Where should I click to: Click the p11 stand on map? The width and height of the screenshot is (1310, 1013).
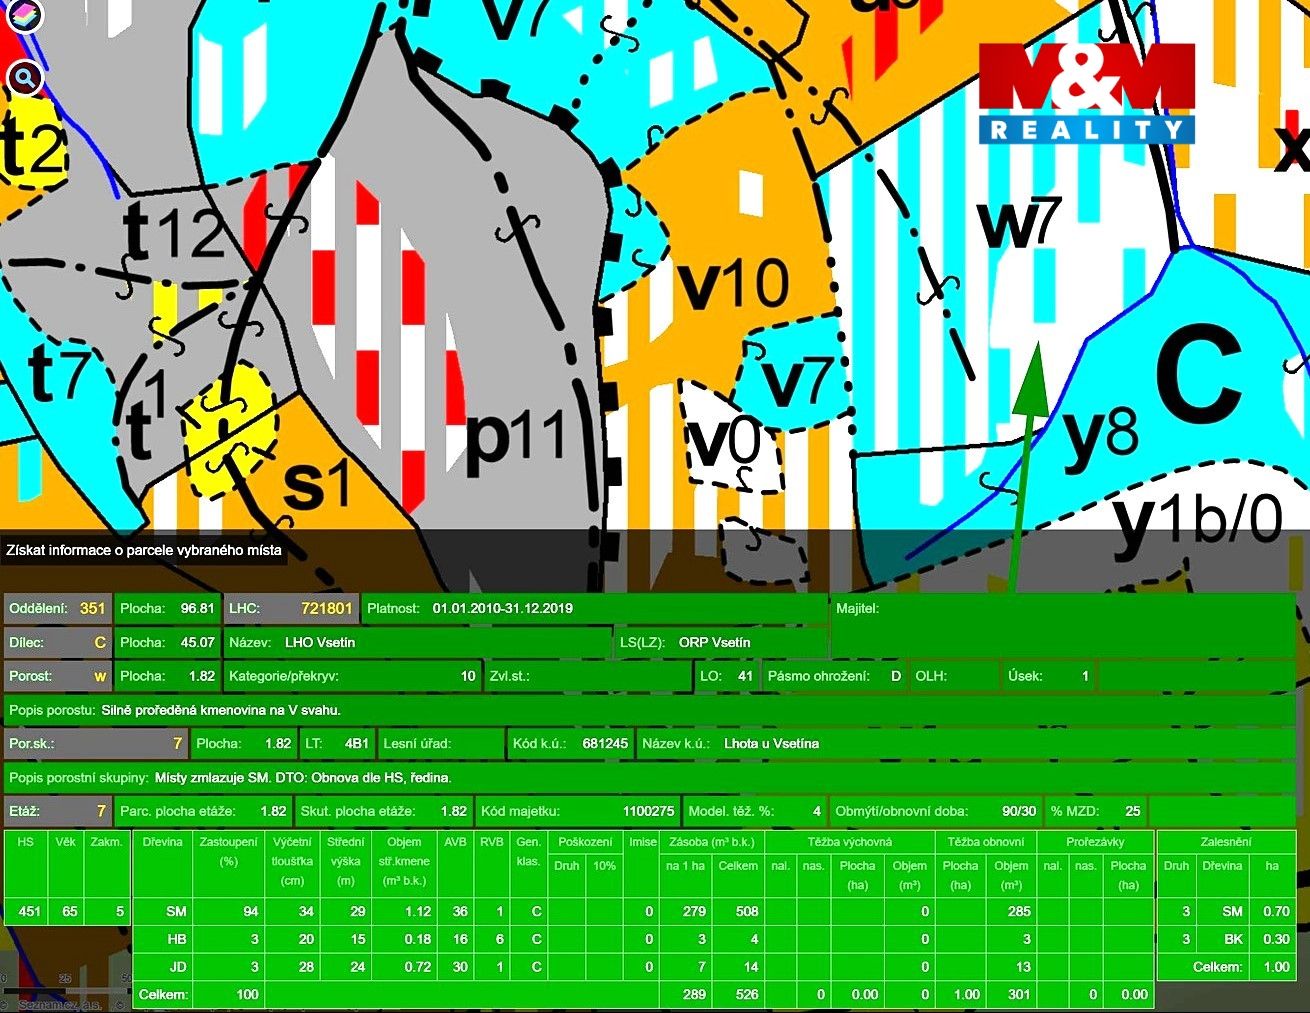point(517,437)
